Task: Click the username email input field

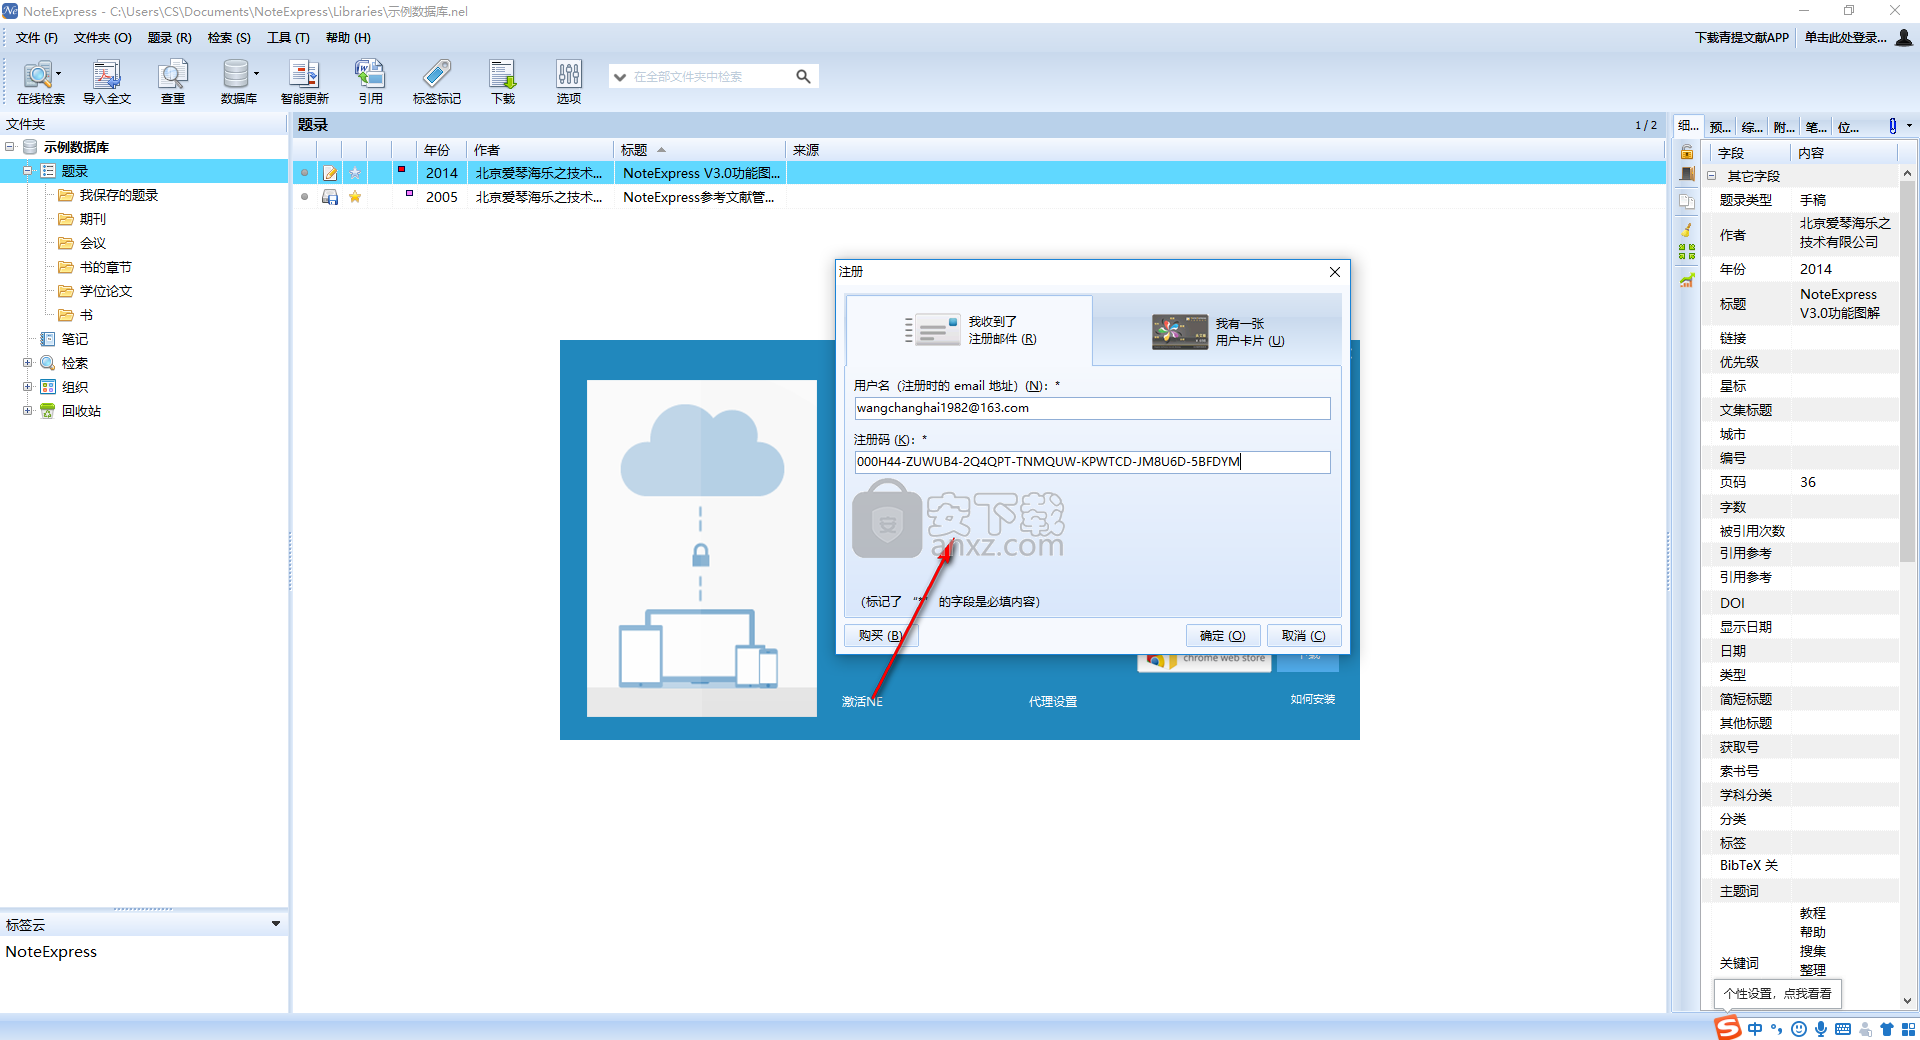Action: click(x=1092, y=408)
